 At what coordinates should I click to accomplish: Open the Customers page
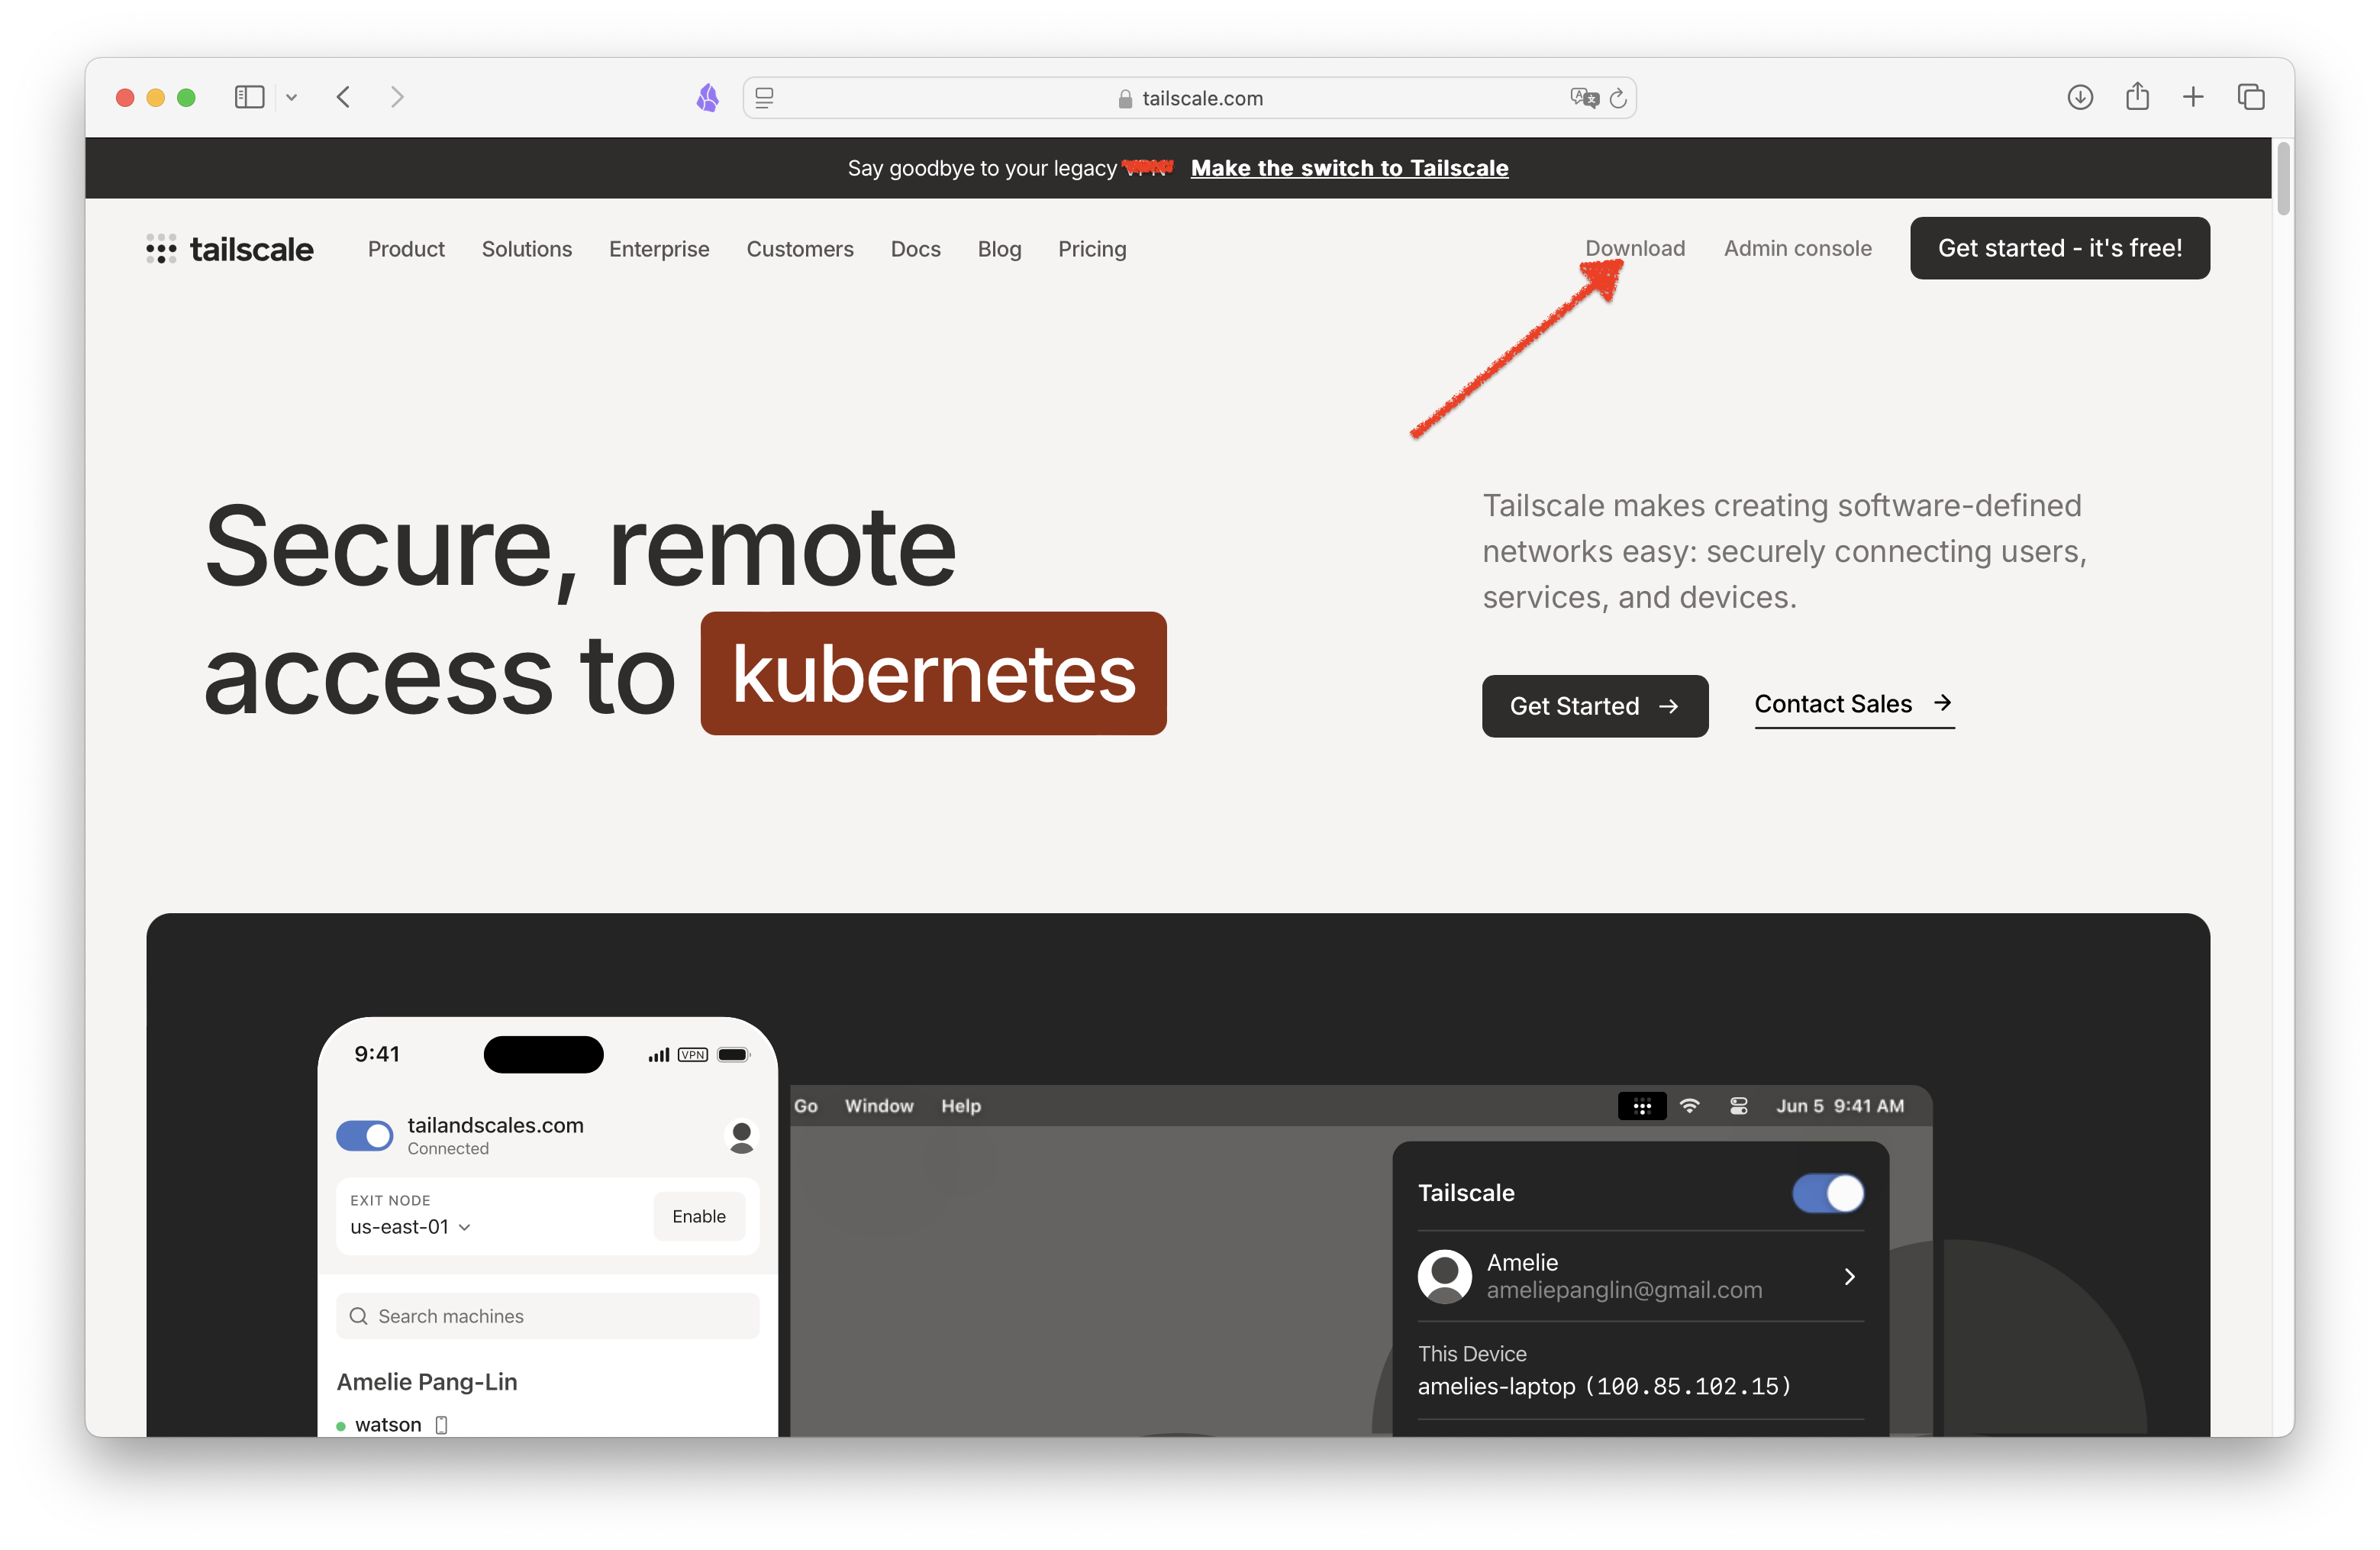800,249
